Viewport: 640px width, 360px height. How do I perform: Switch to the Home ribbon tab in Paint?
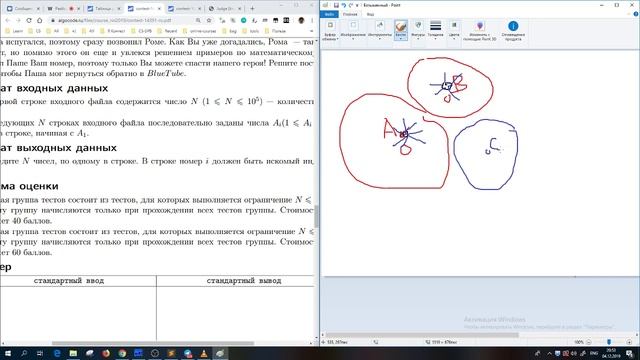tap(350, 14)
